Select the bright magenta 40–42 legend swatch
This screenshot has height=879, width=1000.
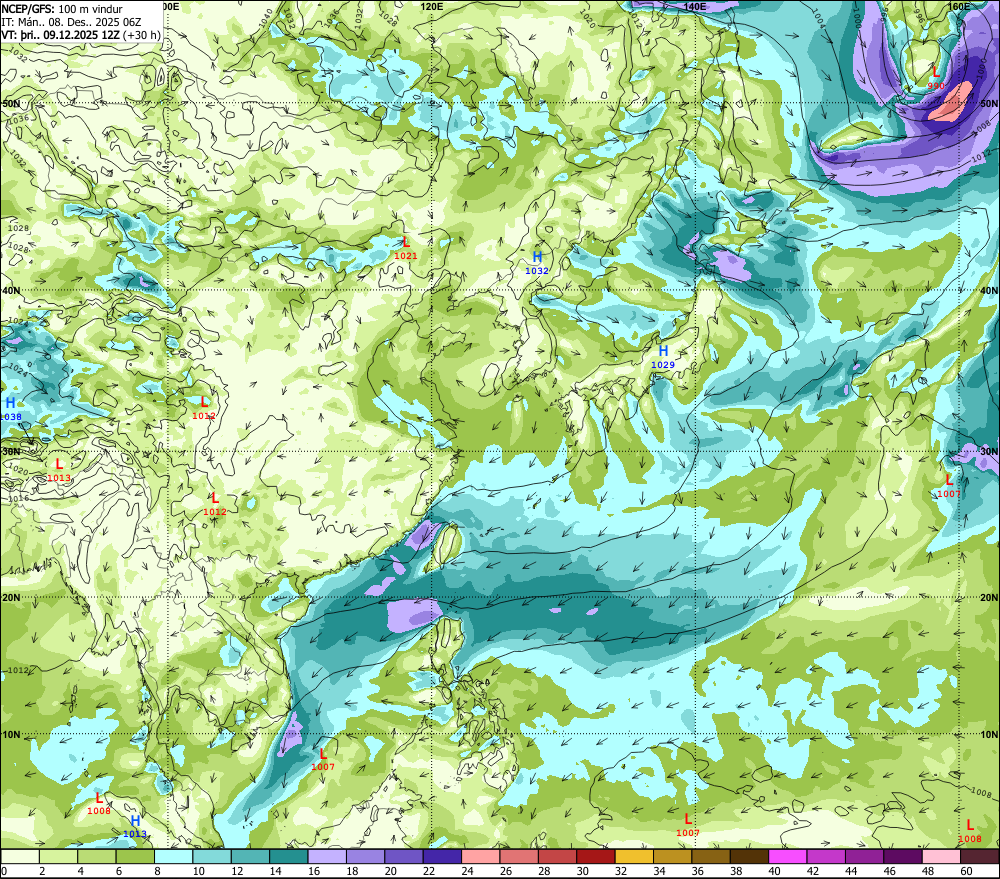(x=788, y=856)
